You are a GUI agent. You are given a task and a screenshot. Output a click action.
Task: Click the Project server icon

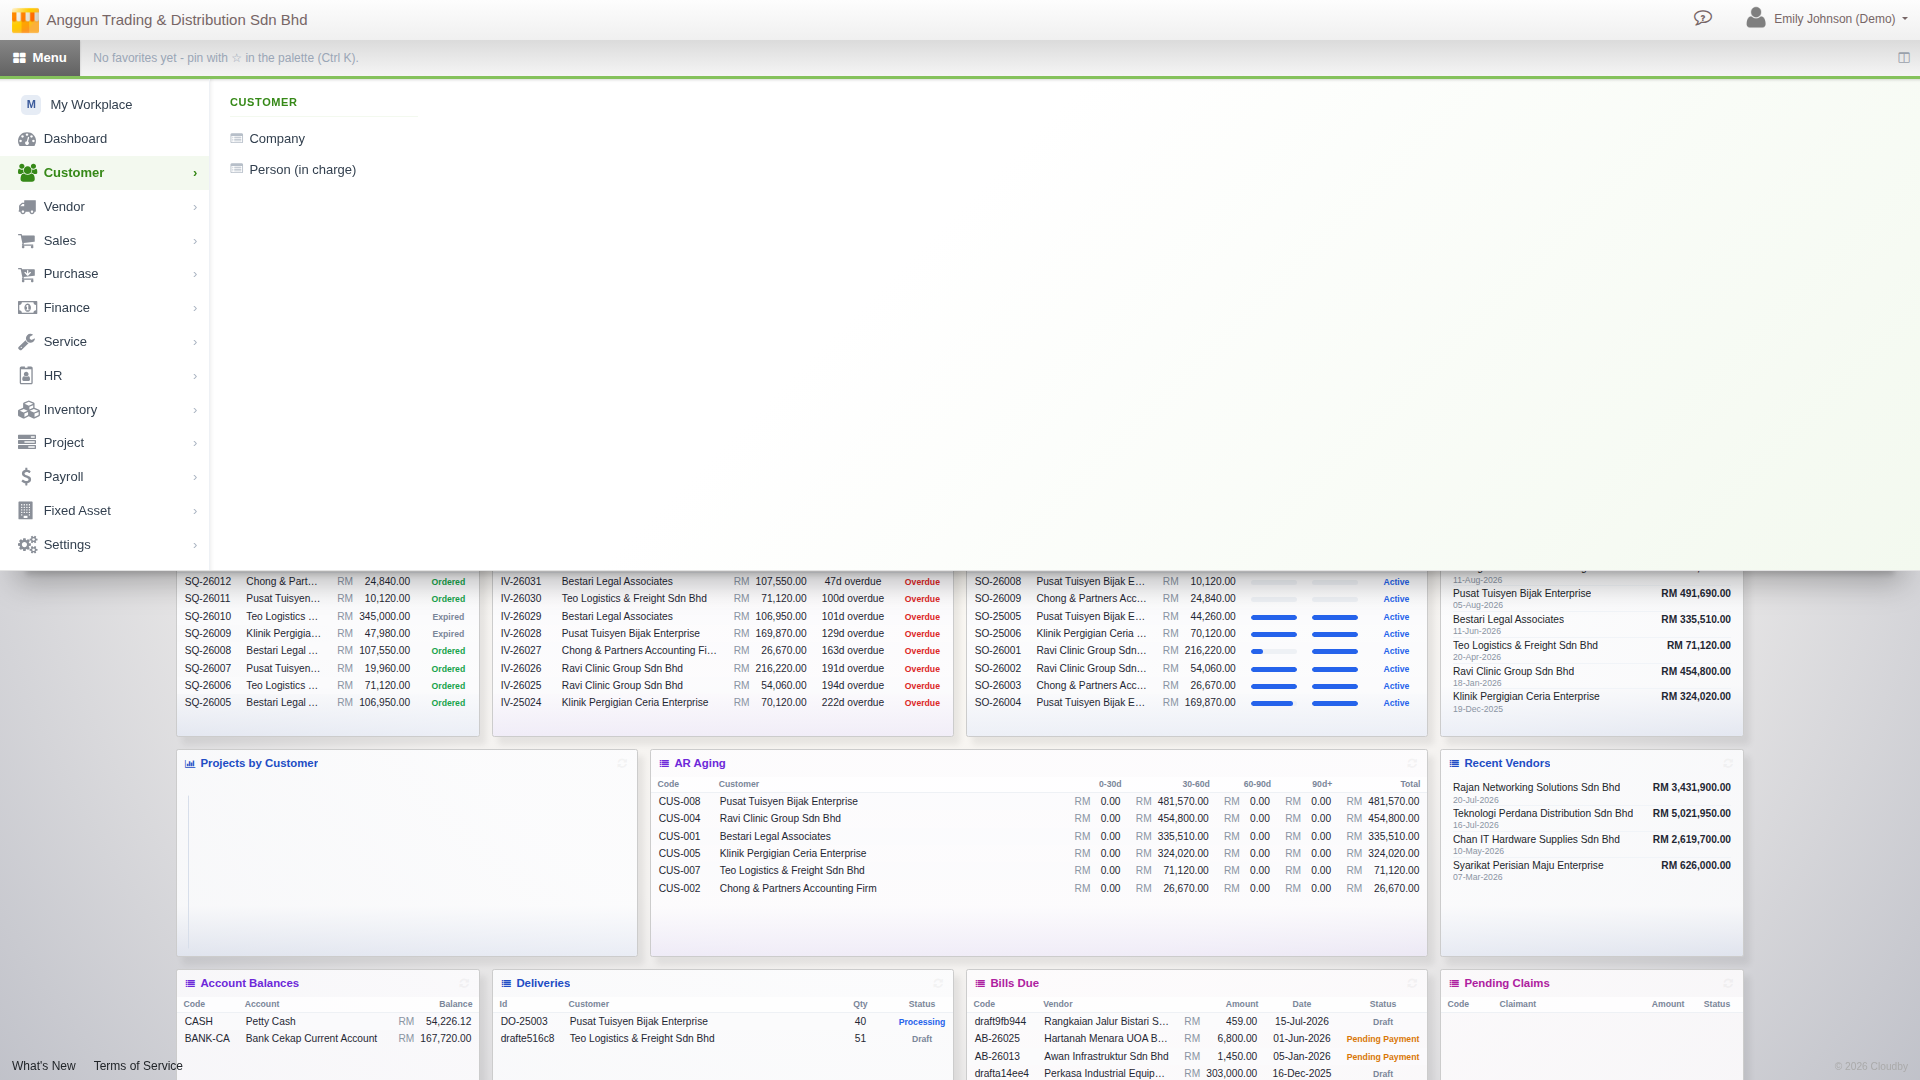27,443
